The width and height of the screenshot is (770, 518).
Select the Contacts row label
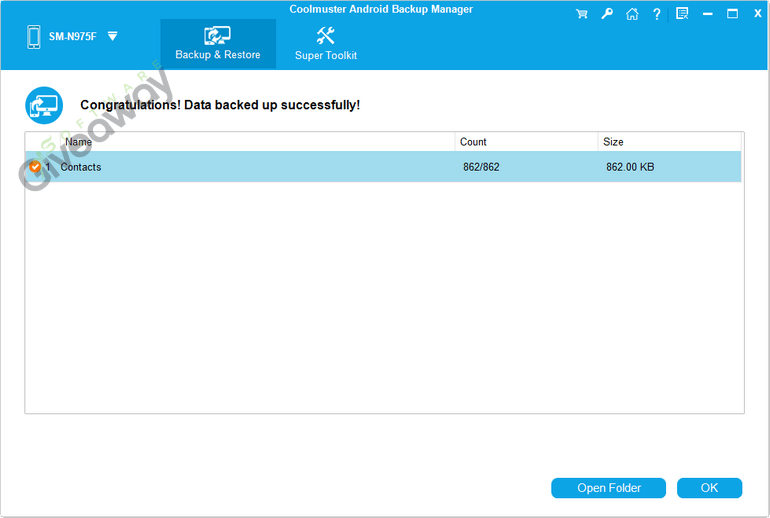81,167
